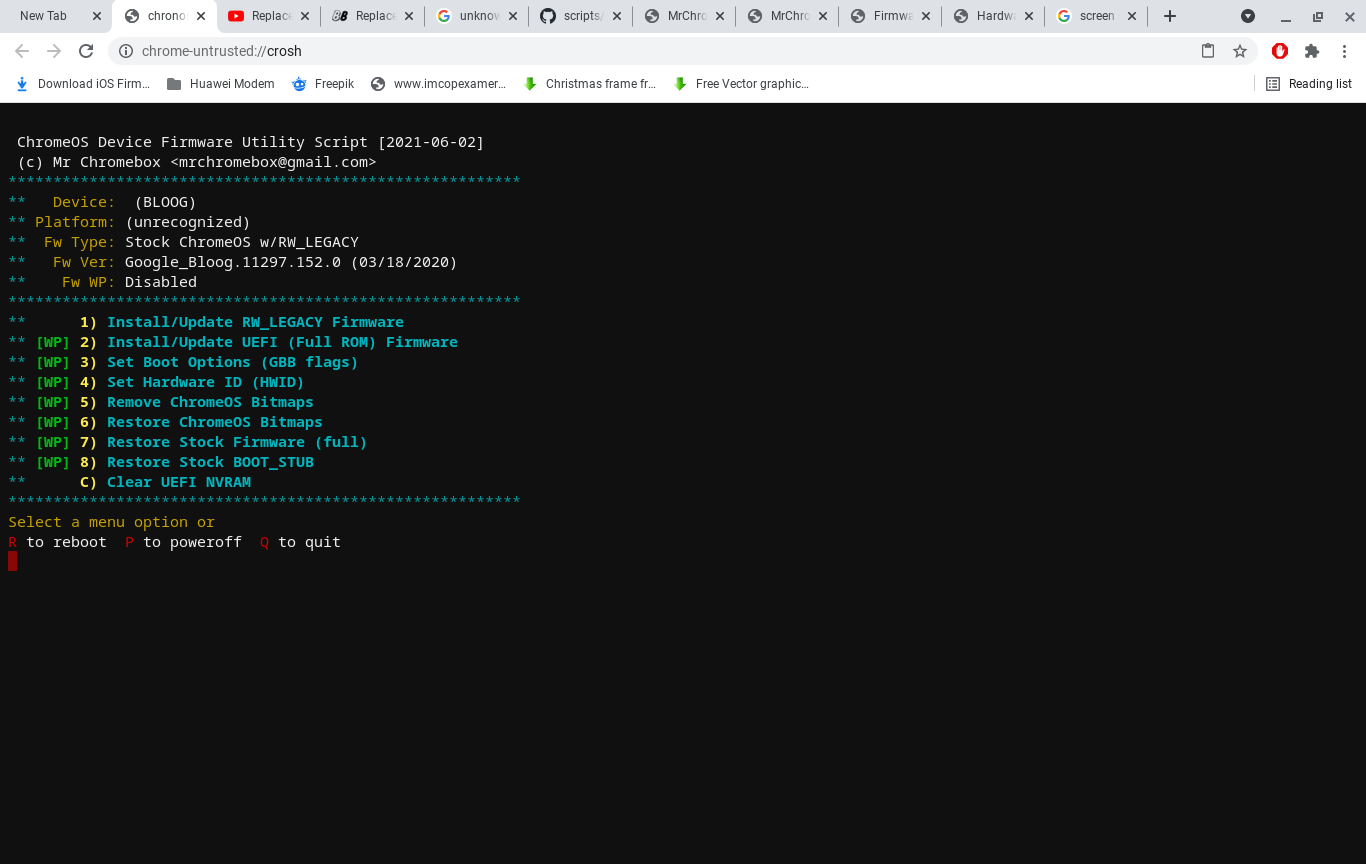Click the 'Install/Update RW_LEGACY Firmware' menu line

255,322
